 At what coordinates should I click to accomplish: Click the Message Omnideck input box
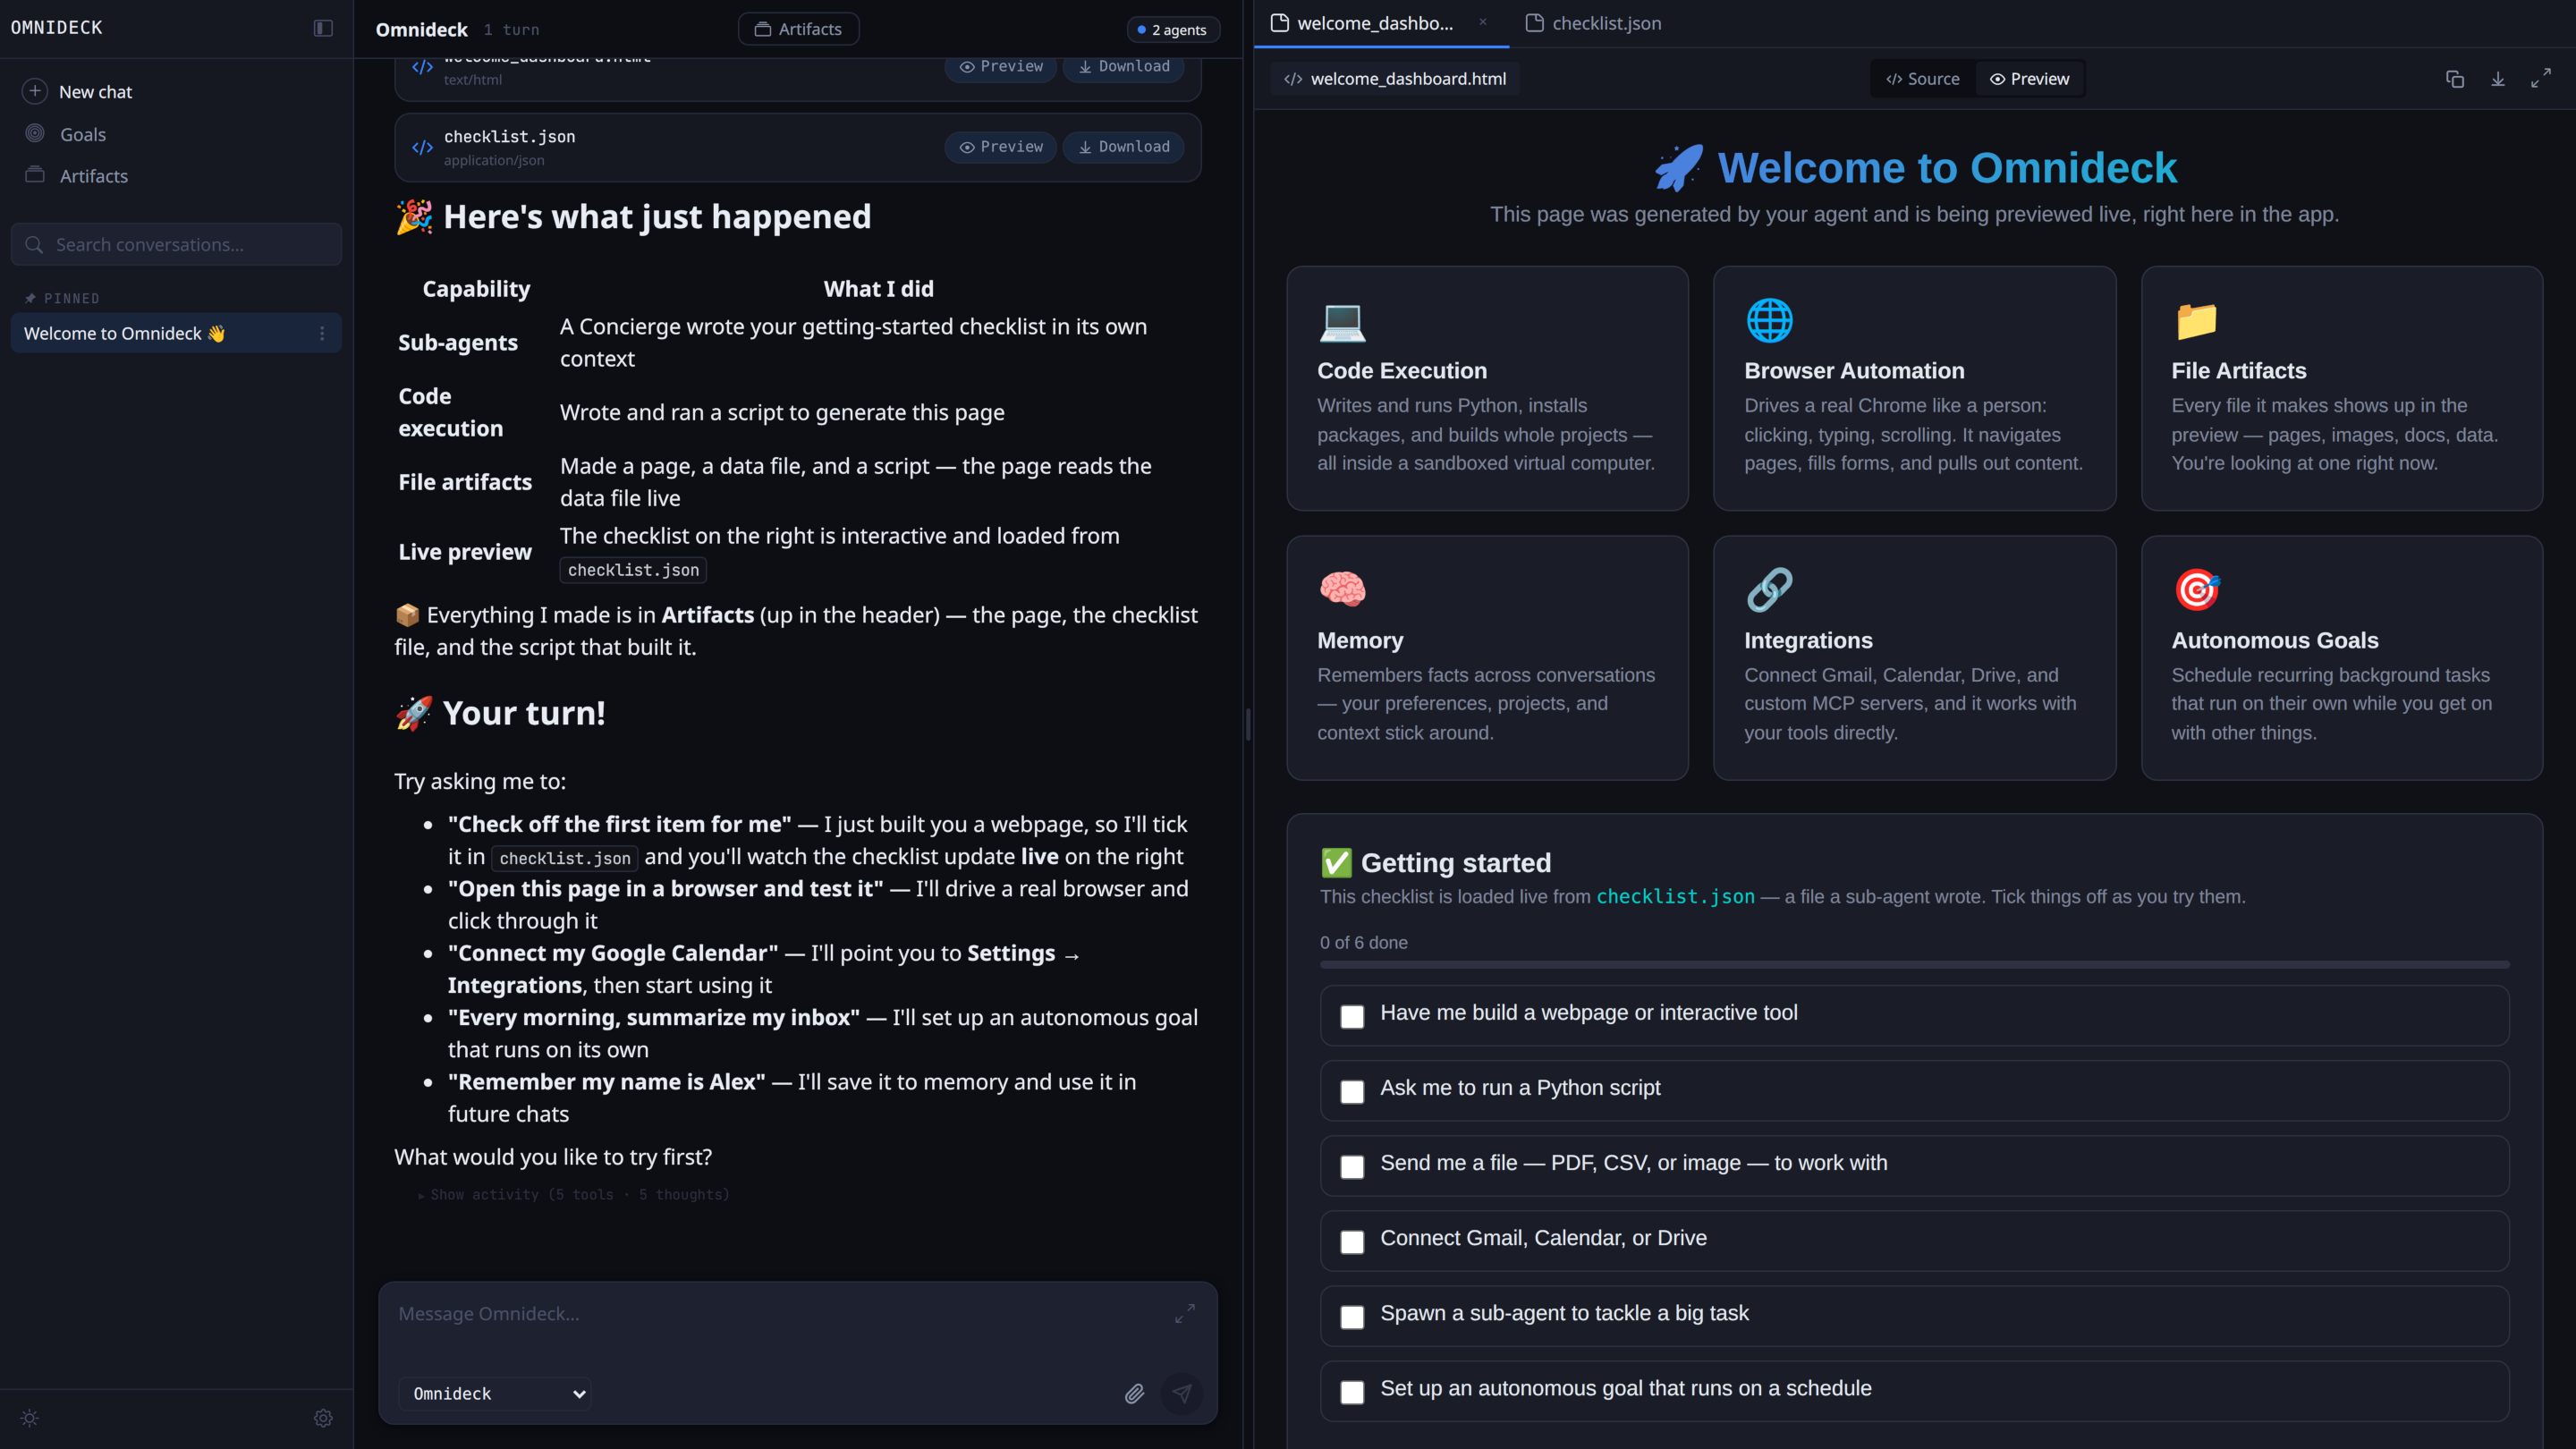click(x=780, y=1314)
